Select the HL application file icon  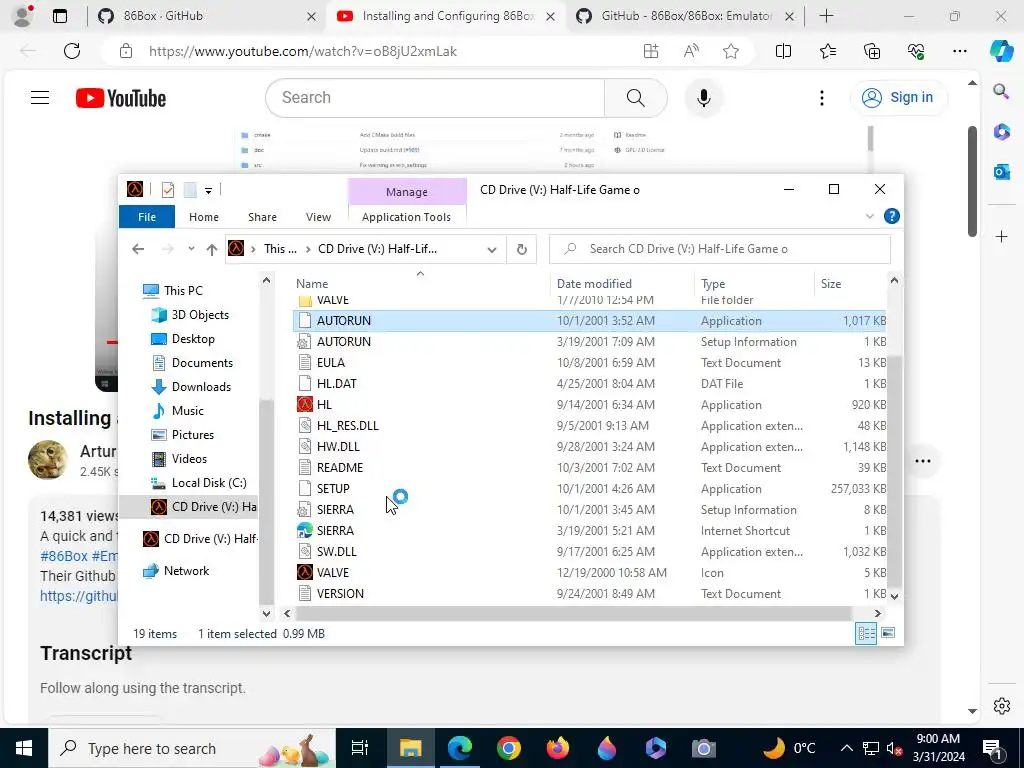304,404
